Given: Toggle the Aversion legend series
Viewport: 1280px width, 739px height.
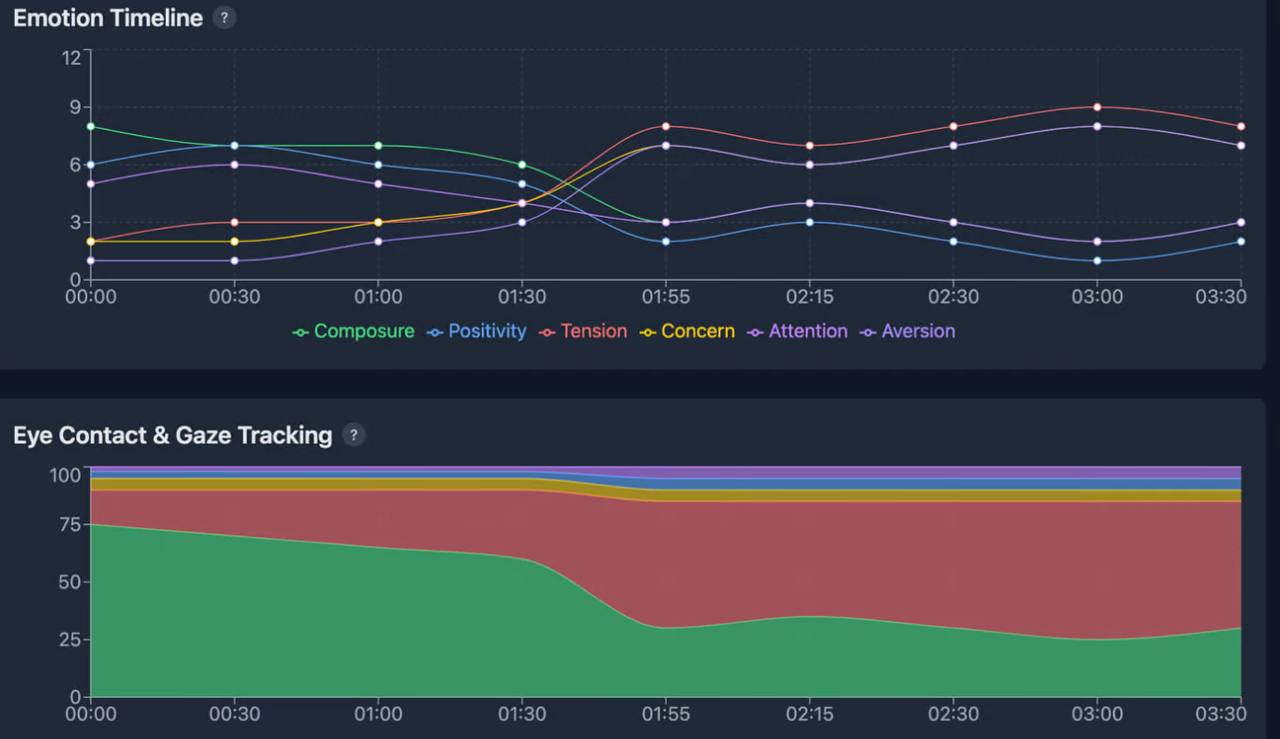Looking at the screenshot, I should click(x=907, y=331).
